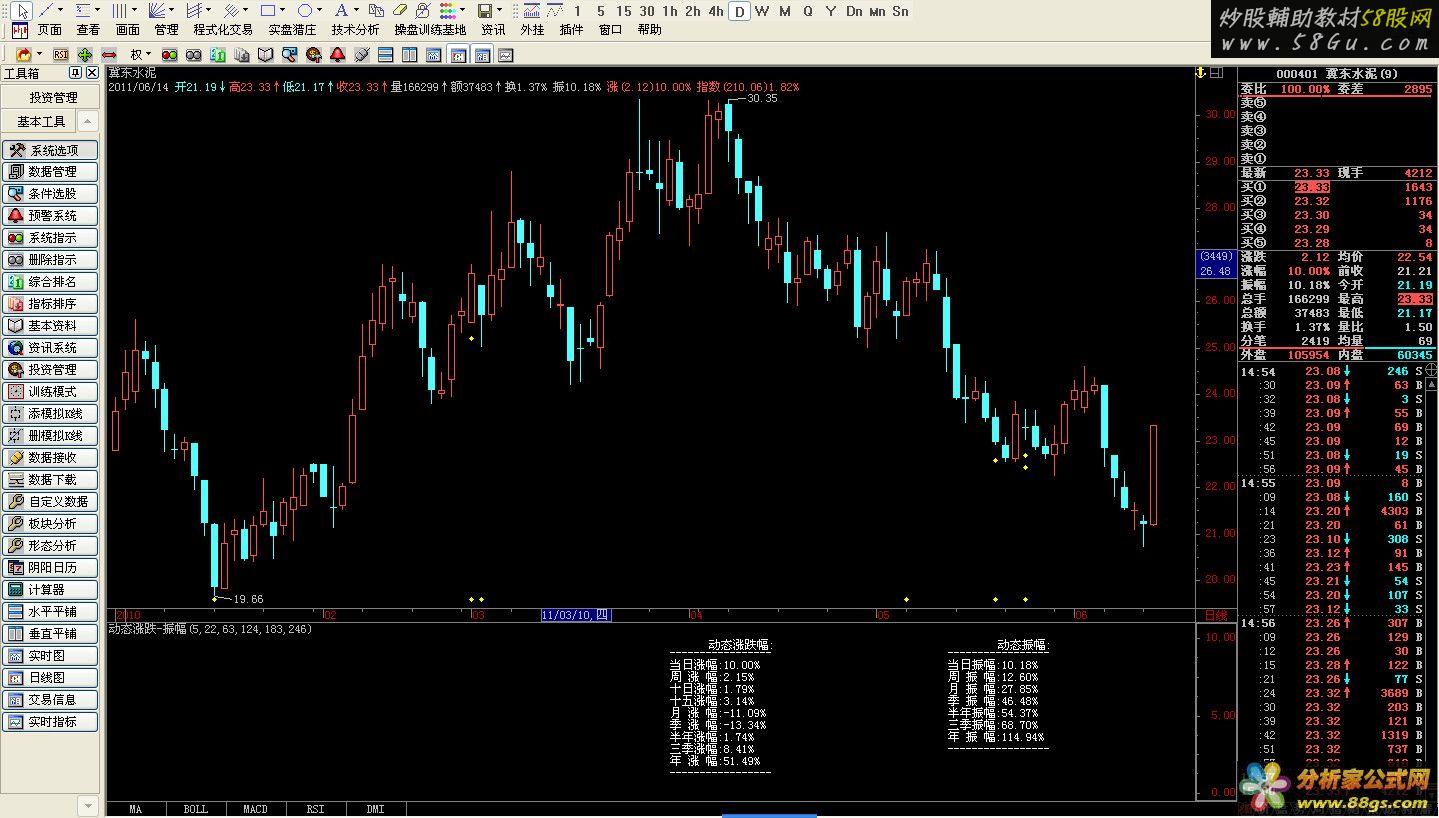Open dropdown arrow beside rectangle tool
1439x818 pixels.
point(282,11)
